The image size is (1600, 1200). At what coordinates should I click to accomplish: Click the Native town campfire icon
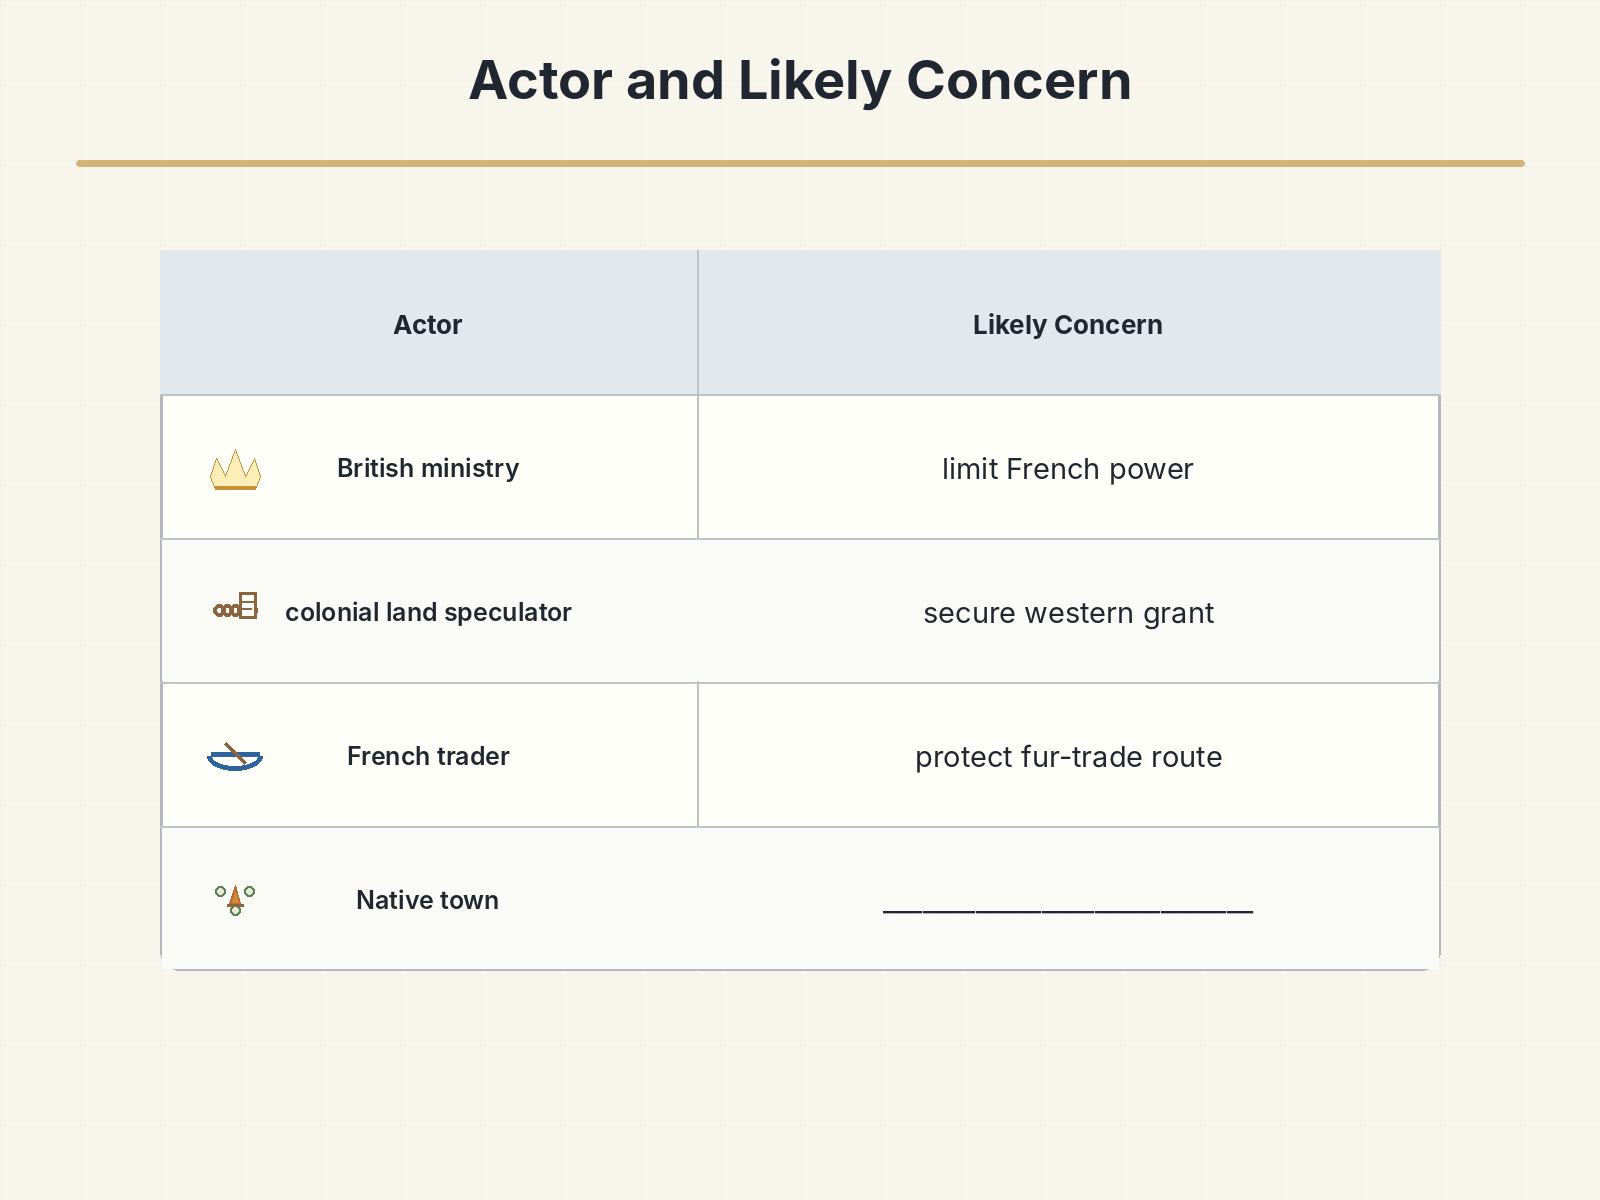235,900
